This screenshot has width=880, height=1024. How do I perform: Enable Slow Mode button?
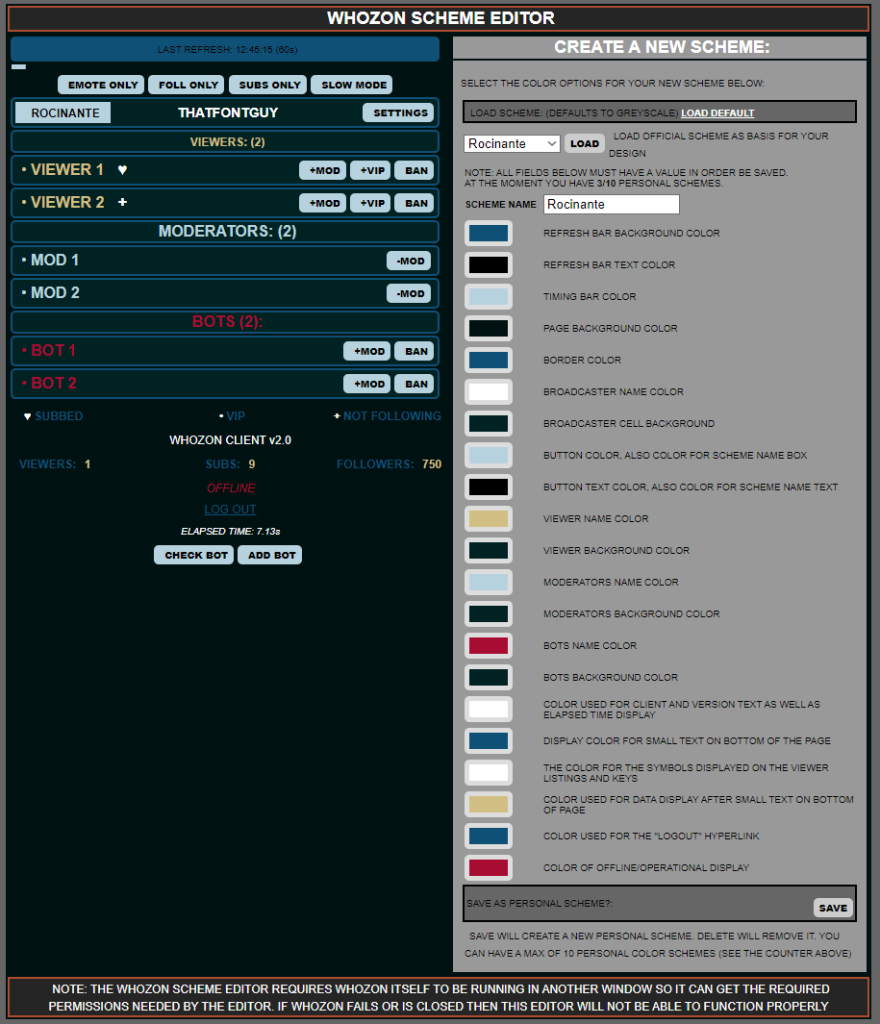pyautogui.click(x=350, y=85)
